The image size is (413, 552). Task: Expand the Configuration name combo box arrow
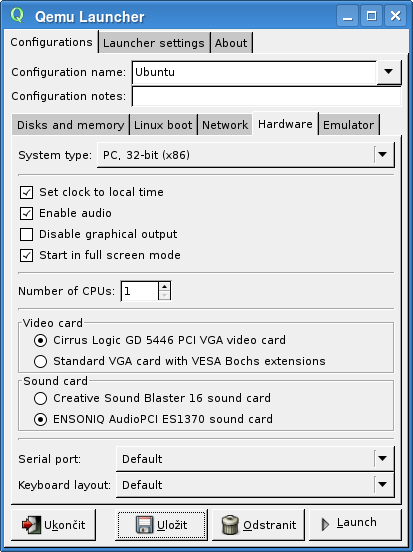click(x=389, y=72)
